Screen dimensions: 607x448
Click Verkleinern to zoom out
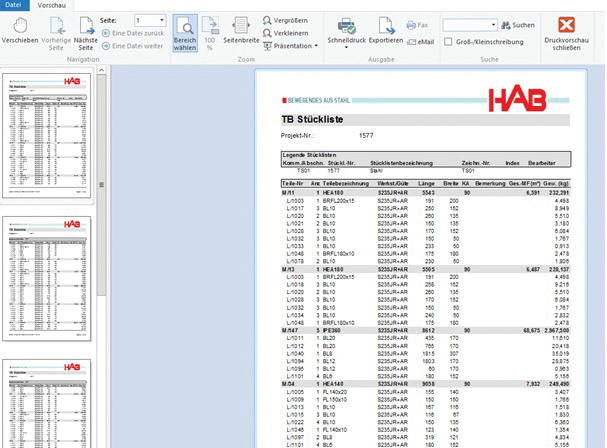tap(285, 33)
